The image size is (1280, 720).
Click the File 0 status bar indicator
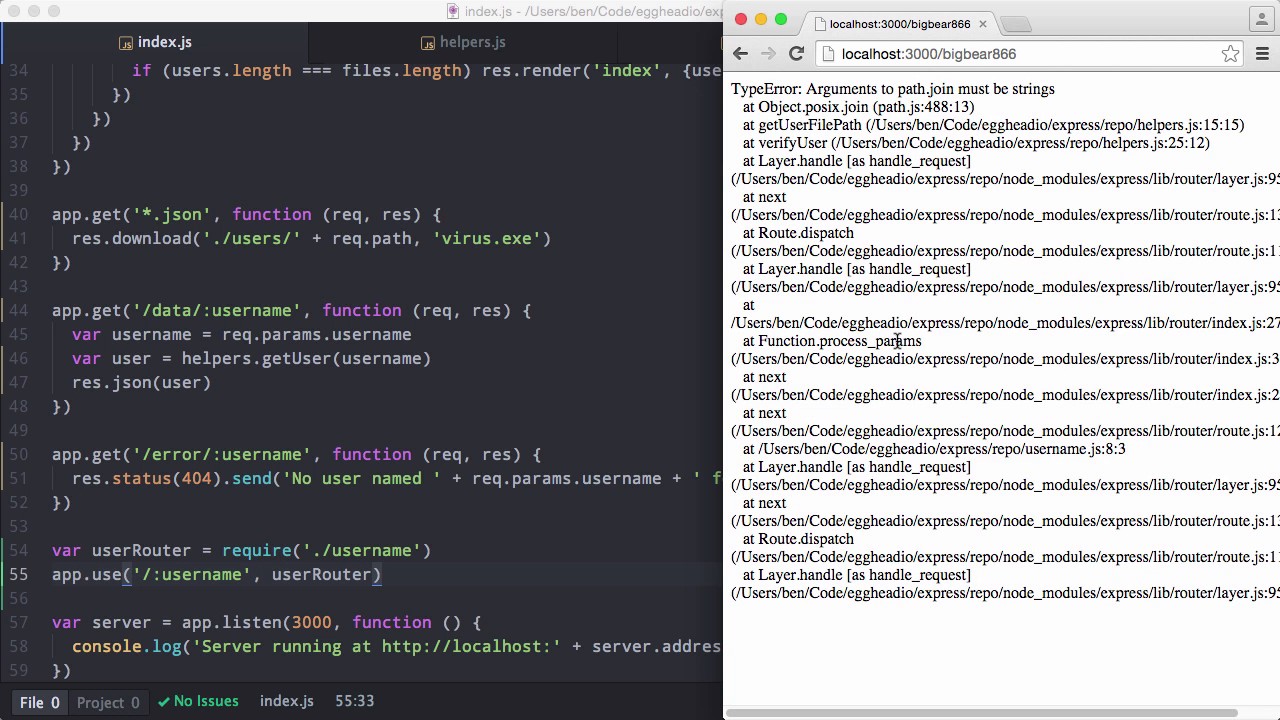tap(40, 702)
